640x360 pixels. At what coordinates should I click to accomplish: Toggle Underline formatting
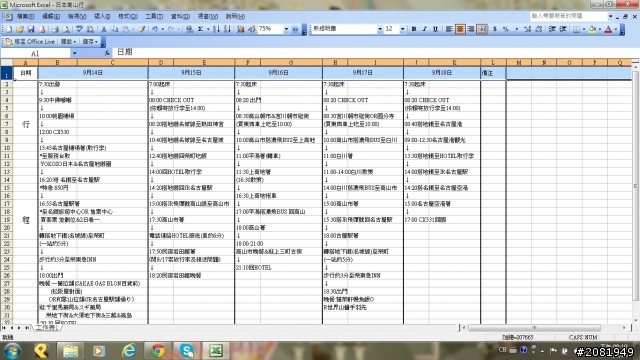click(436, 29)
